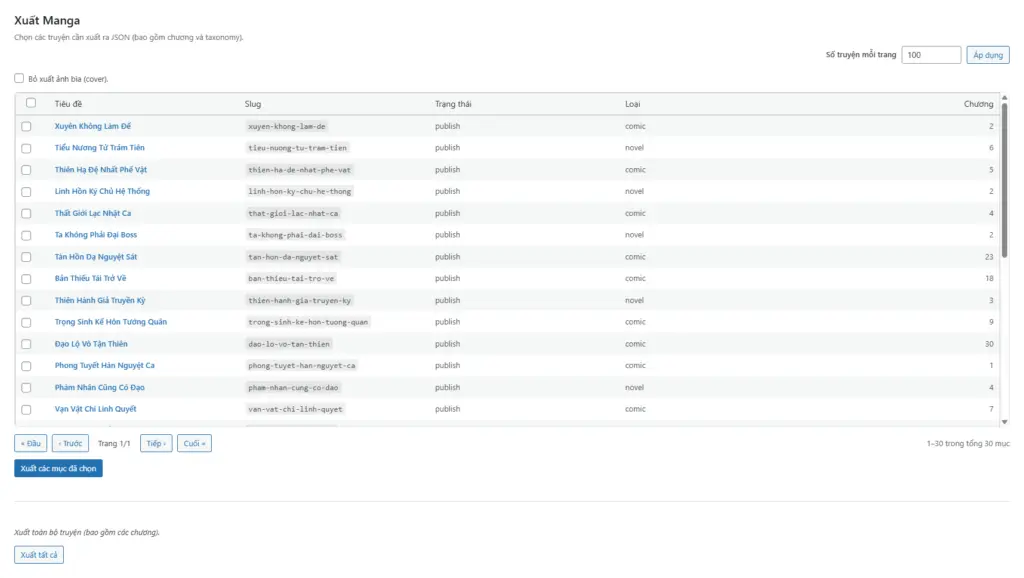Jump to last page with Cuối »
This screenshot has height=578, width=1024.
pos(194,443)
